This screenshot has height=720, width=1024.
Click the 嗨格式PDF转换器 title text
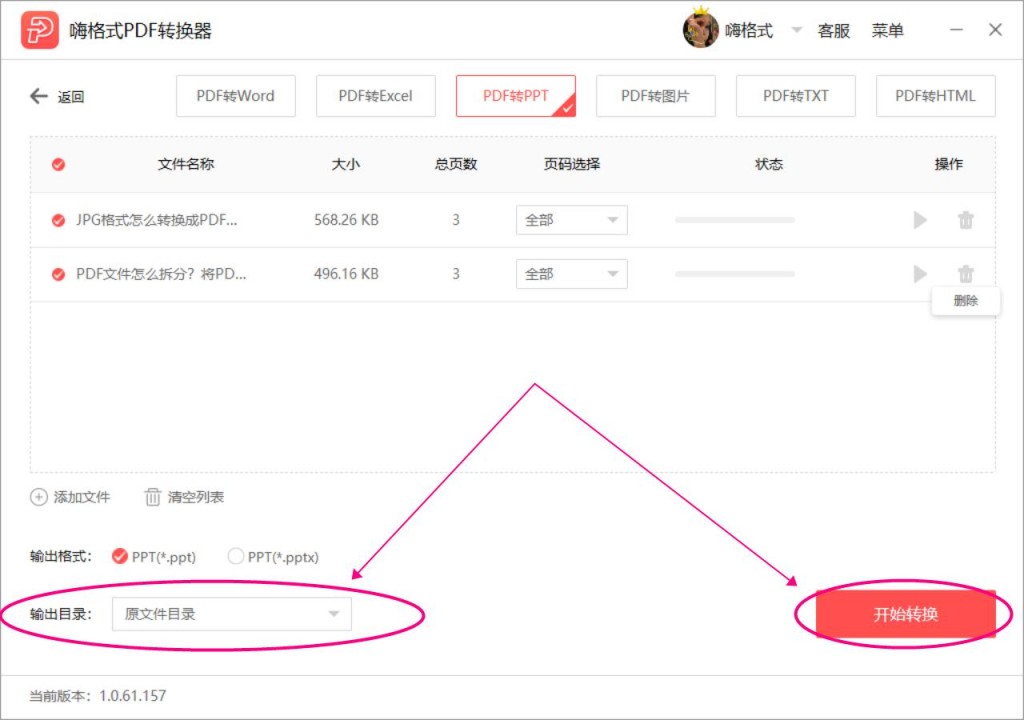[x=141, y=31]
